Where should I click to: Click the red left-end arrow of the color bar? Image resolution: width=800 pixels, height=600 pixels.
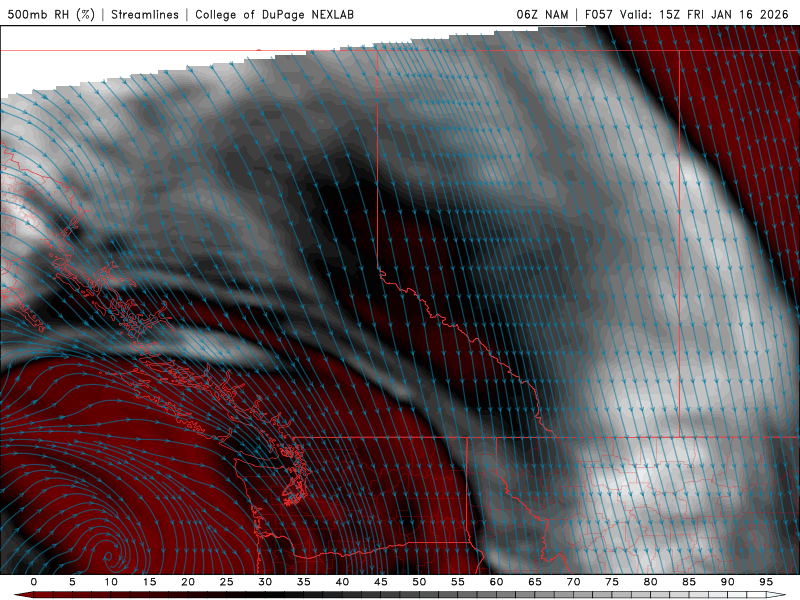click(x=23, y=595)
